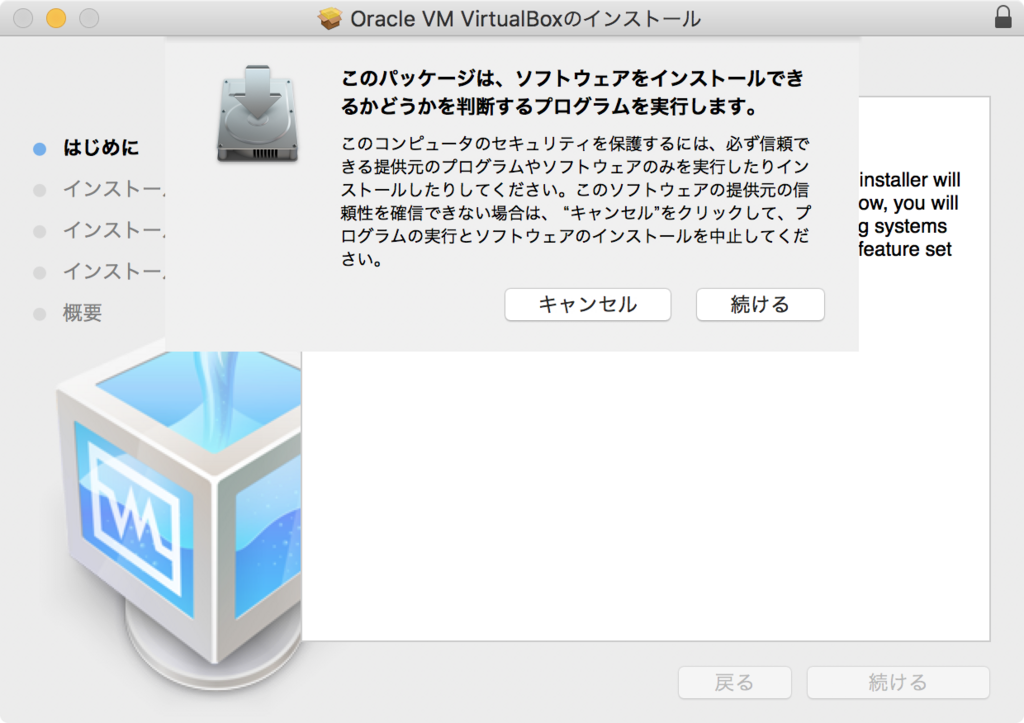Click the greyed-out 戻る button

pyautogui.click(x=735, y=683)
